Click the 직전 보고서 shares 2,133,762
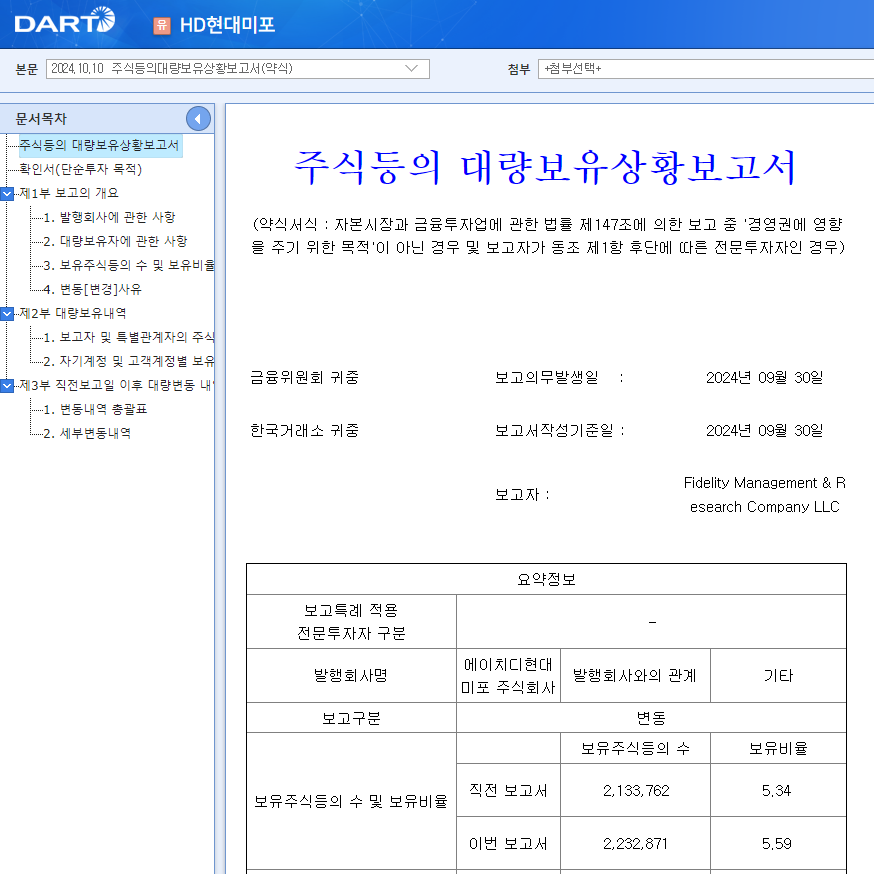The height and width of the screenshot is (874, 874). (635, 790)
